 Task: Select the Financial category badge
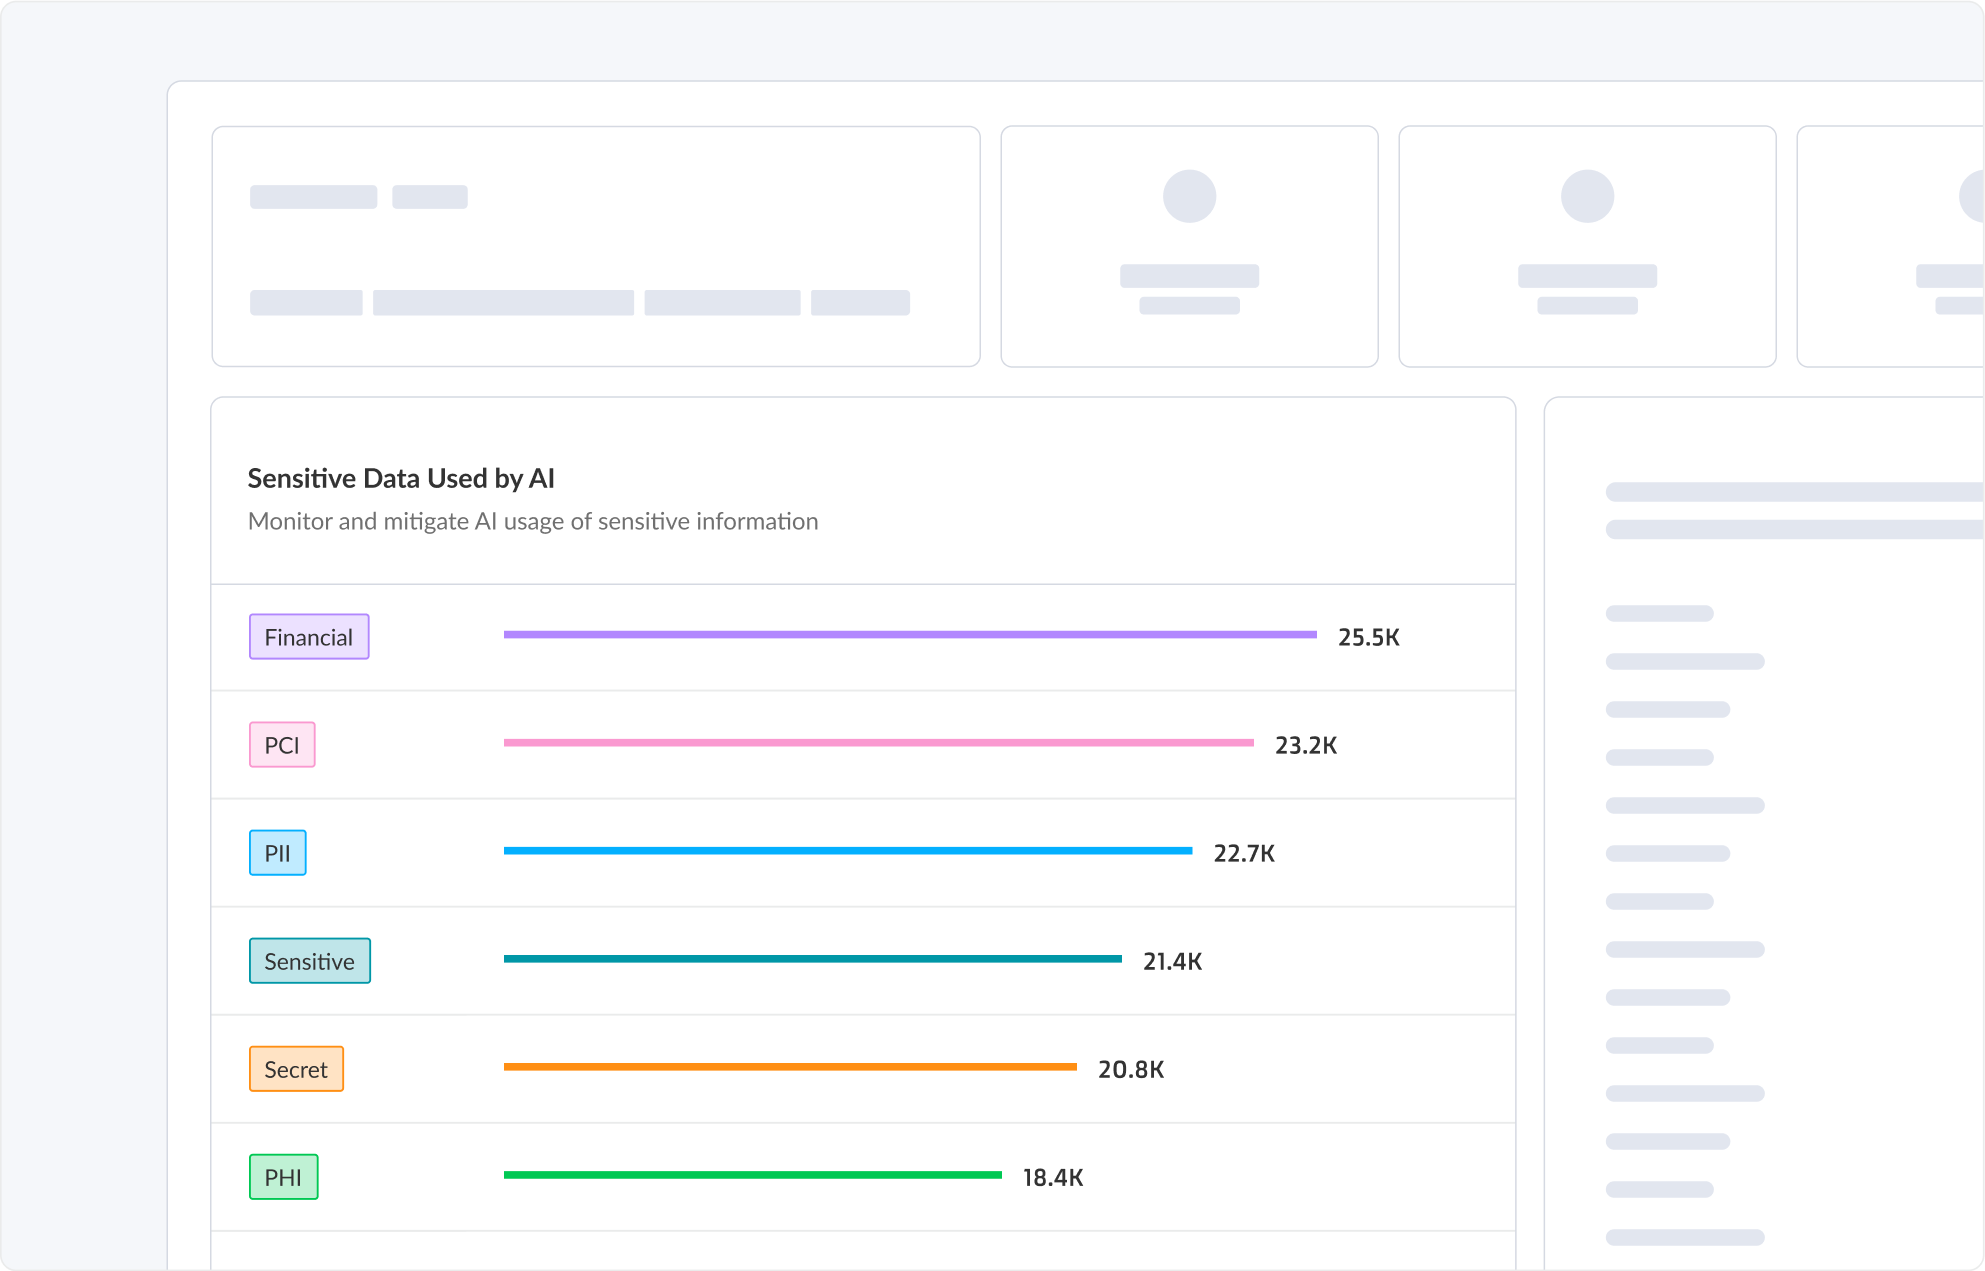pyautogui.click(x=308, y=637)
